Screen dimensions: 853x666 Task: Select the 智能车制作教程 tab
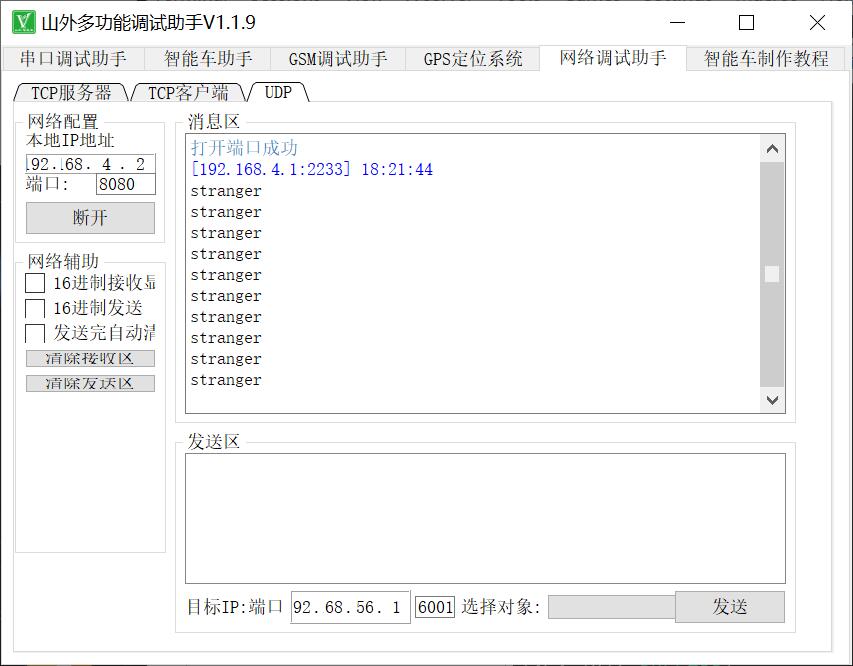pos(762,58)
